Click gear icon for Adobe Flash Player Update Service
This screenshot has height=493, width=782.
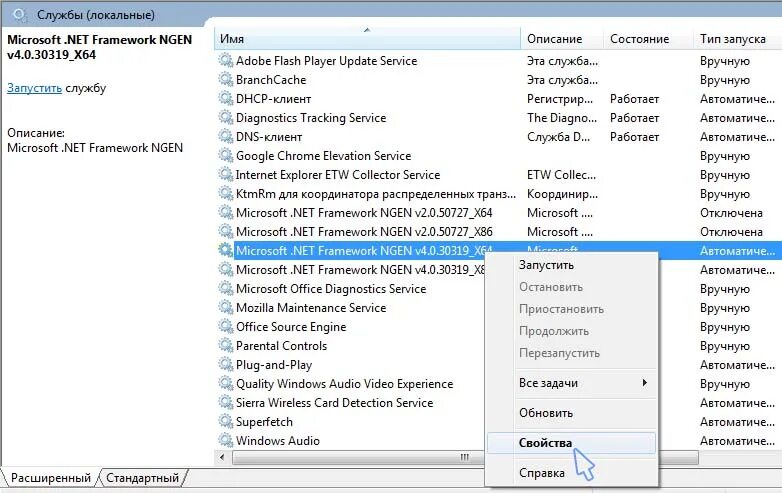(x=225, y=61)
